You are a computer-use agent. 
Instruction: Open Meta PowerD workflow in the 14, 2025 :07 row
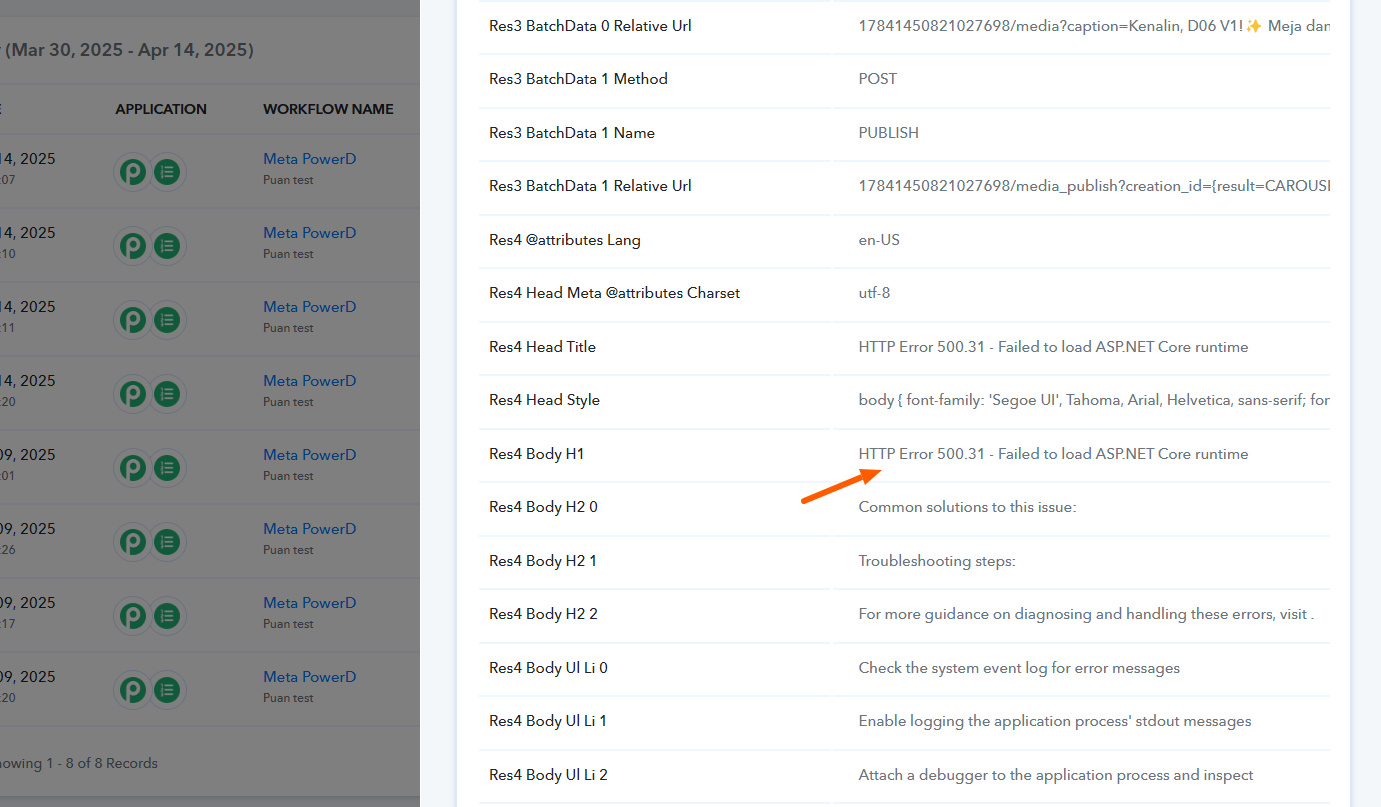pos(310,159)
